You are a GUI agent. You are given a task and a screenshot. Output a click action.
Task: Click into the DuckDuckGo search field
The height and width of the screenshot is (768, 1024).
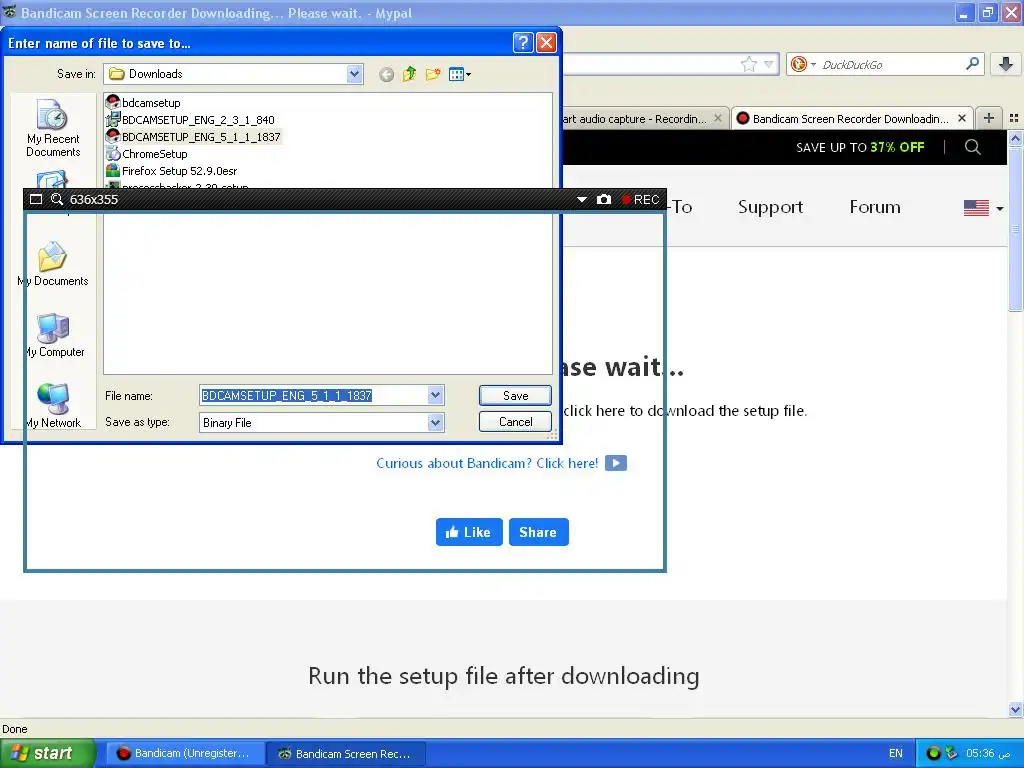[x=889, y=64]
